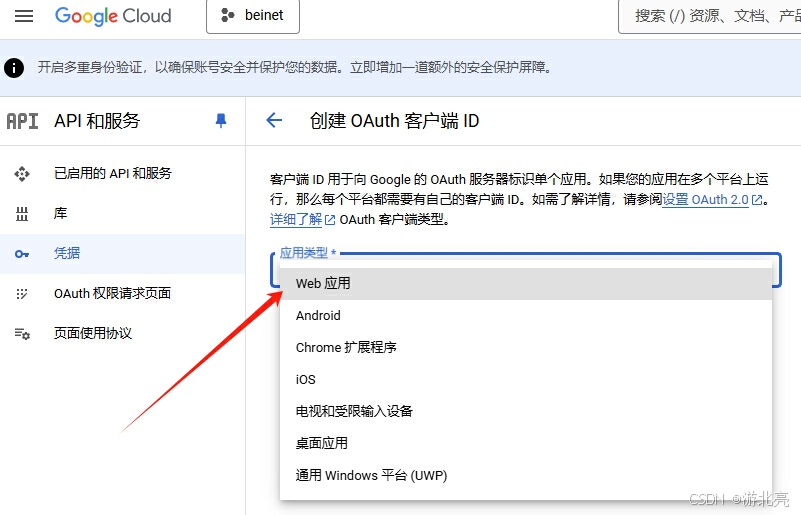801x515 pixels.
Task: Click the key icon beside 凭据
Action: click(22, 254)
